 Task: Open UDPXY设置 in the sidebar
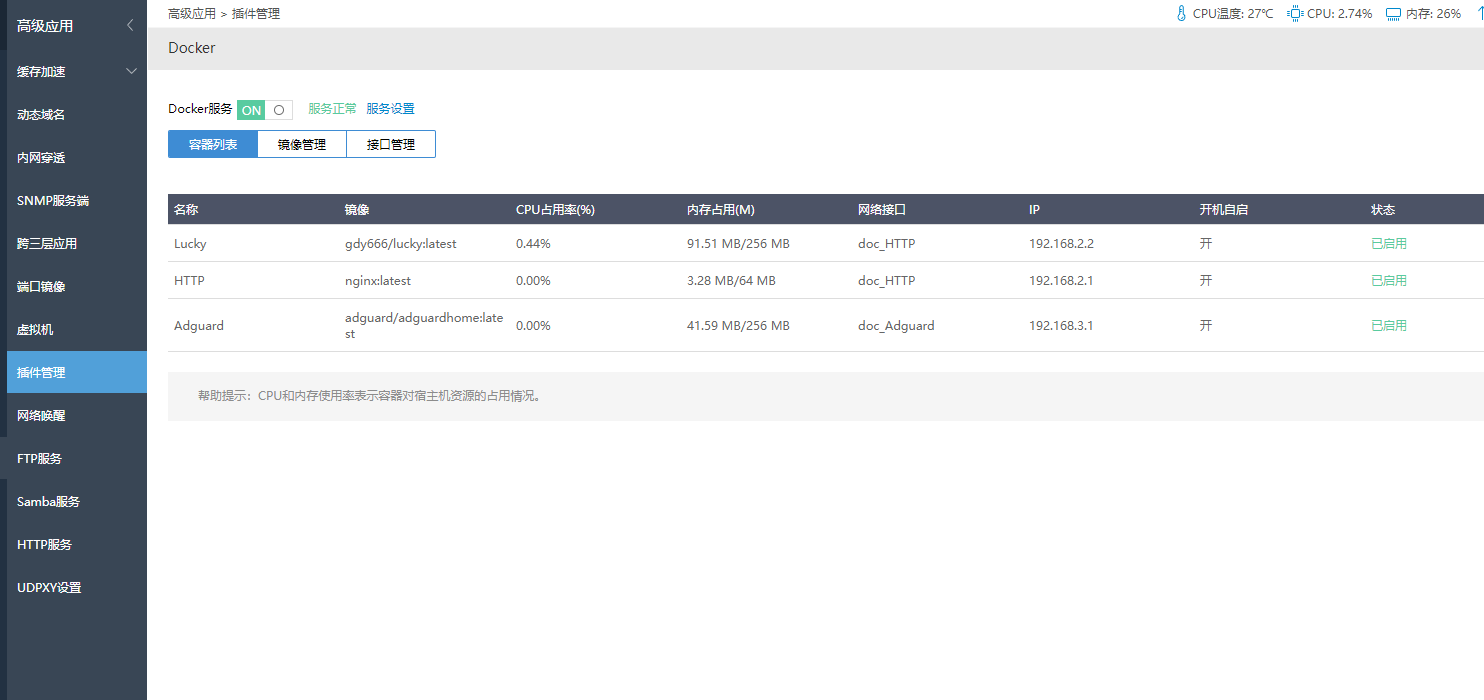click(77, 588)
